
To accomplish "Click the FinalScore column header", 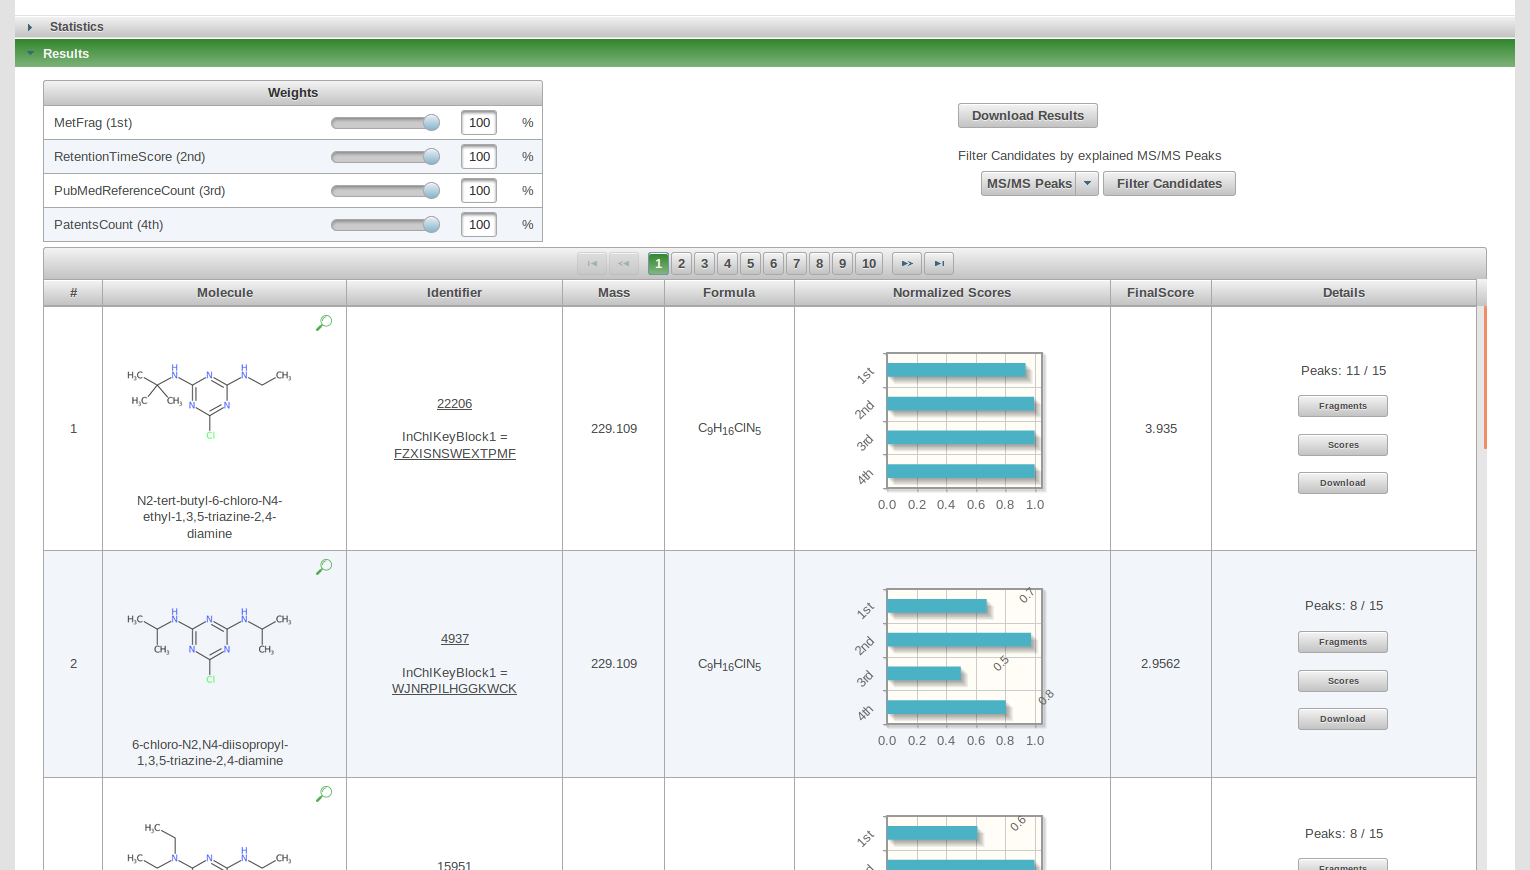I will coord(1160,293).
